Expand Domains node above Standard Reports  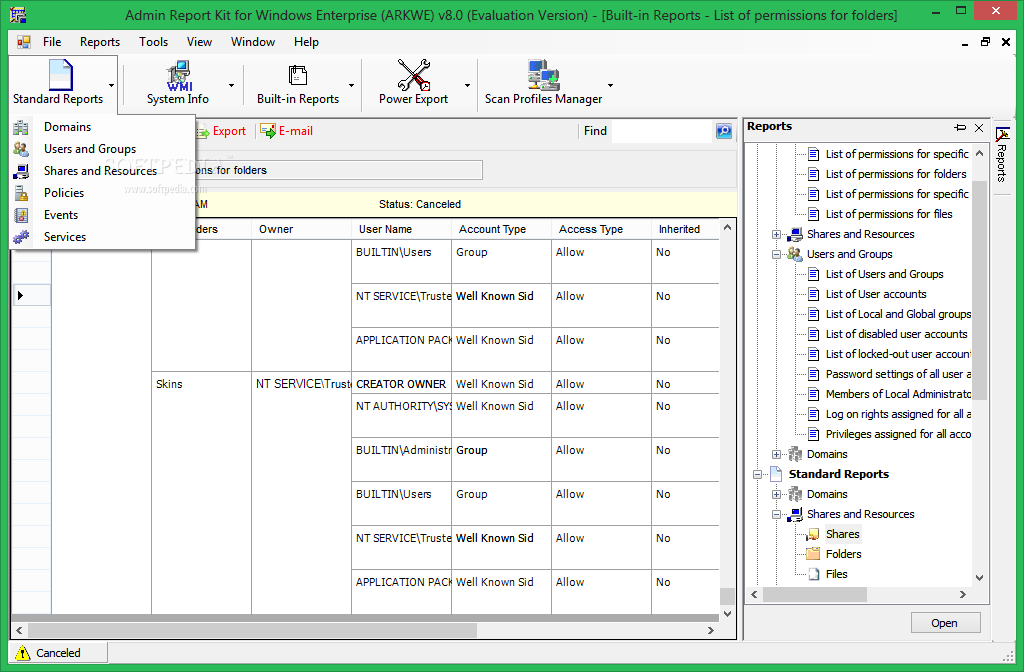click(776, 455)
